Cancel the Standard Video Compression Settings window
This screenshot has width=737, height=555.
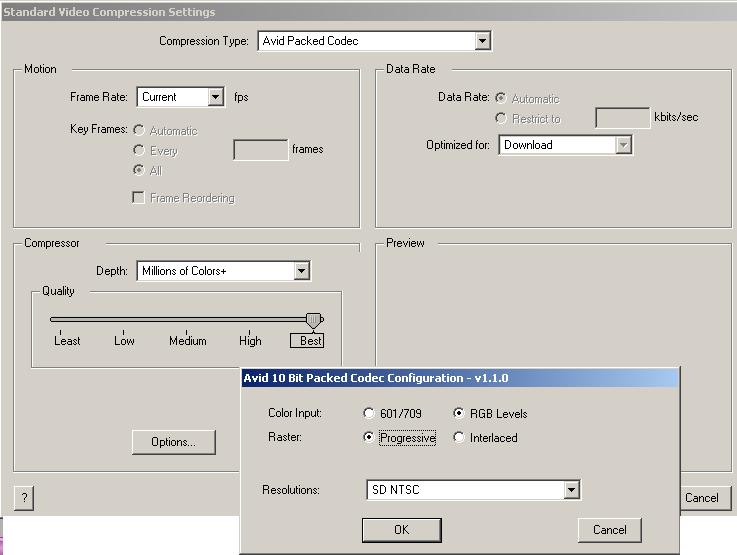705,498
